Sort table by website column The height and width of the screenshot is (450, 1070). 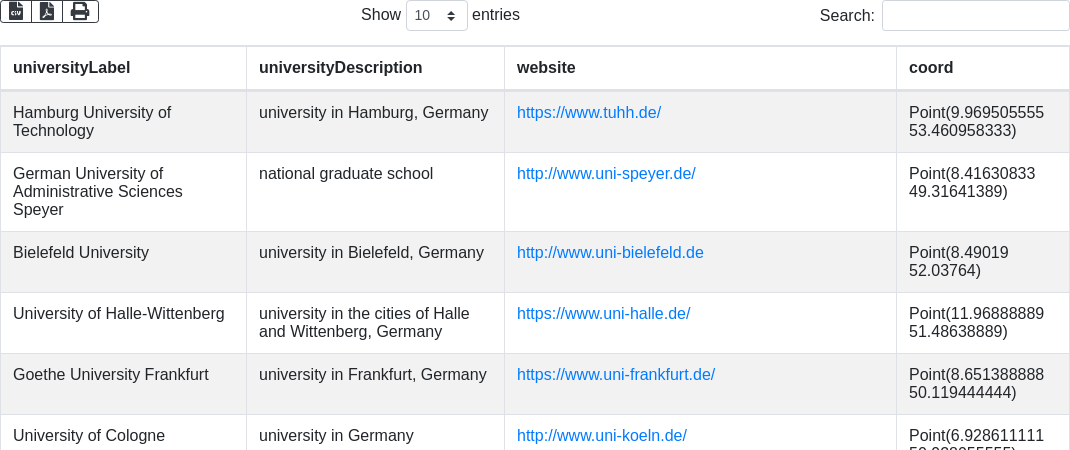coord(700,68)
